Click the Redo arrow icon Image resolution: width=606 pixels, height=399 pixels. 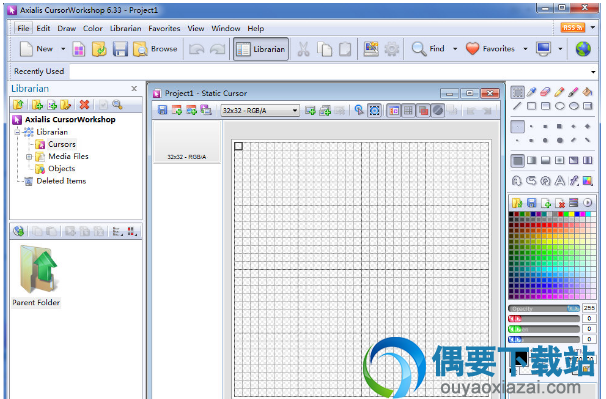(218, 49)
